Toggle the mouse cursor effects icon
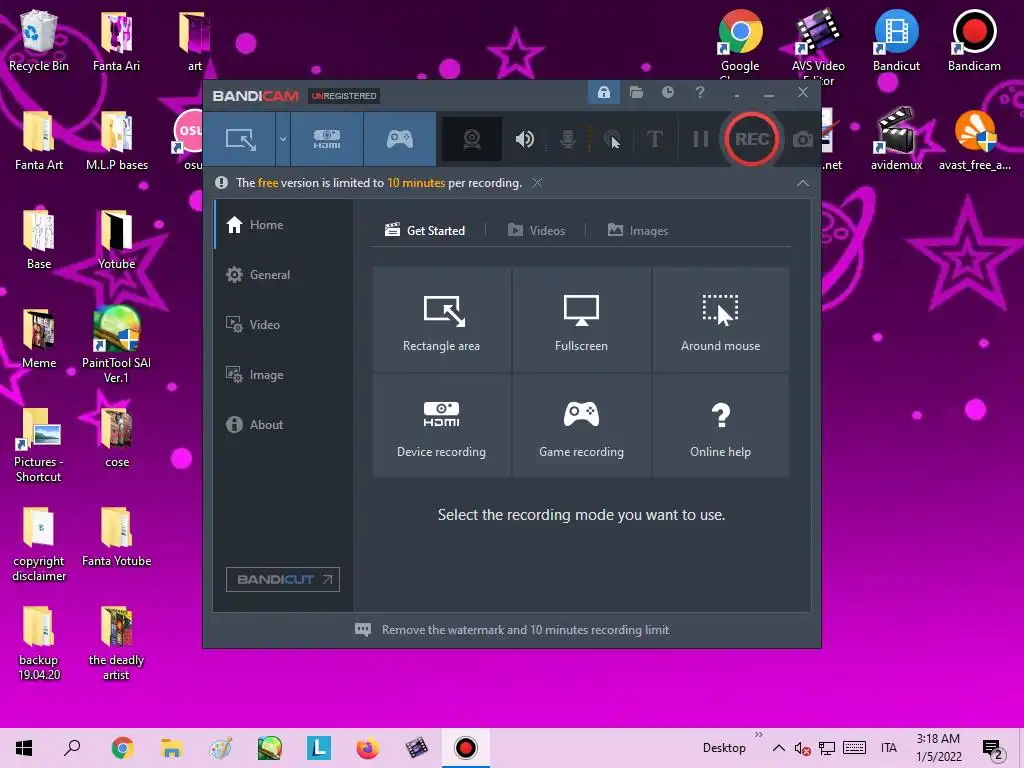 612,139
